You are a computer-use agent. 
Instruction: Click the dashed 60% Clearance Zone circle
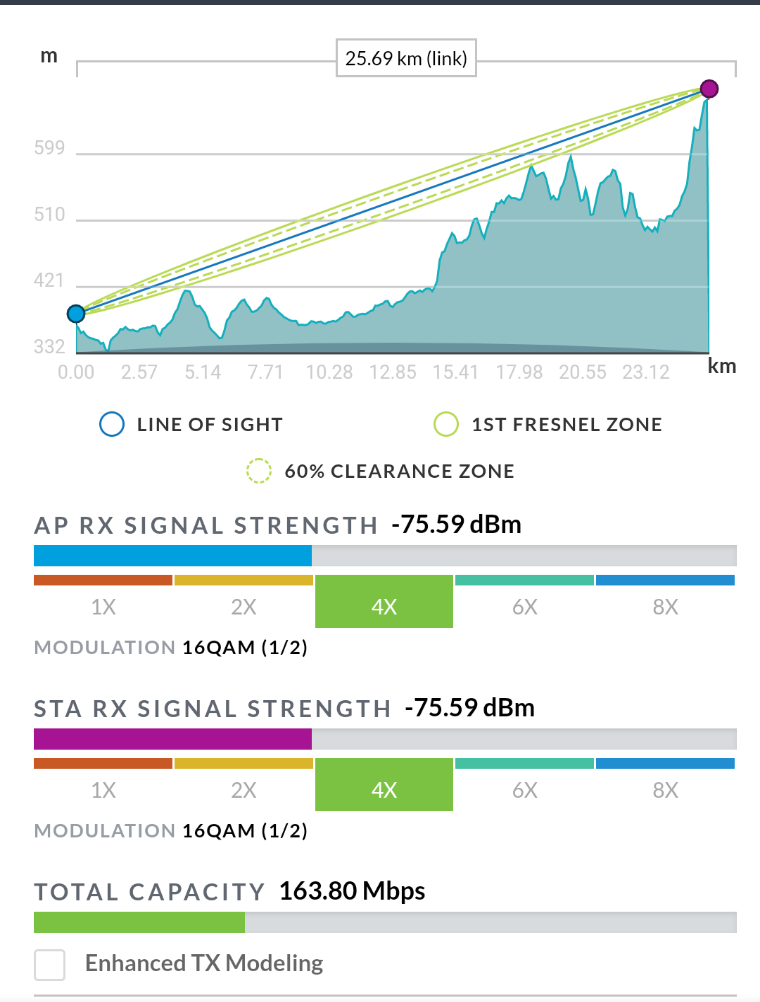[260, 471]
